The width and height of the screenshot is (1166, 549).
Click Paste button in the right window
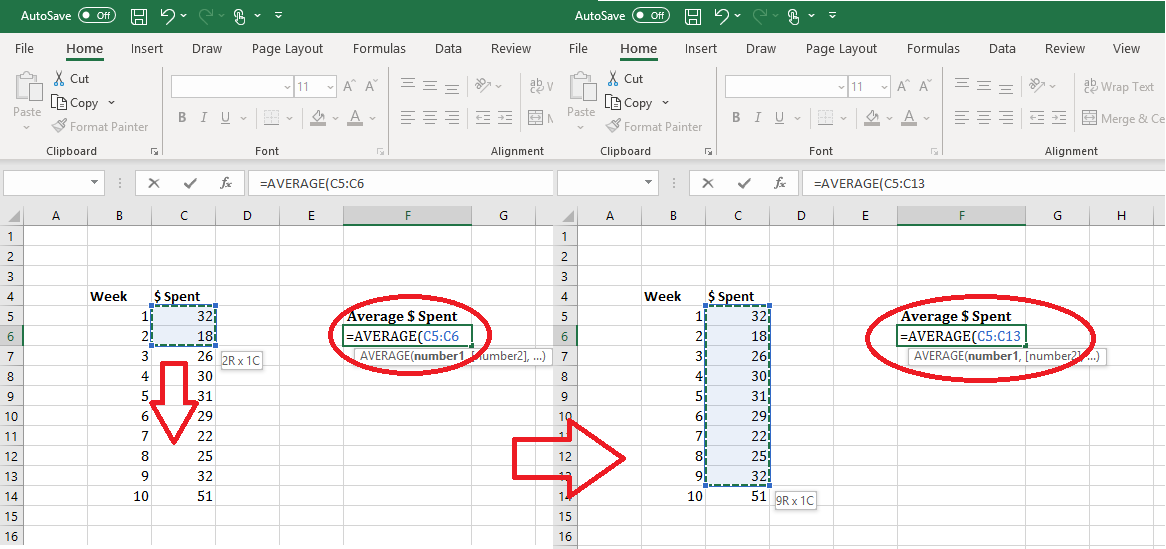click(581, 98)
